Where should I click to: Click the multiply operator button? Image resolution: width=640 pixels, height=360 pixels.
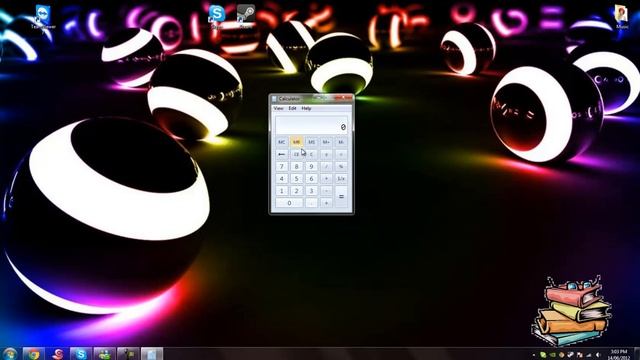pos(326,179)
